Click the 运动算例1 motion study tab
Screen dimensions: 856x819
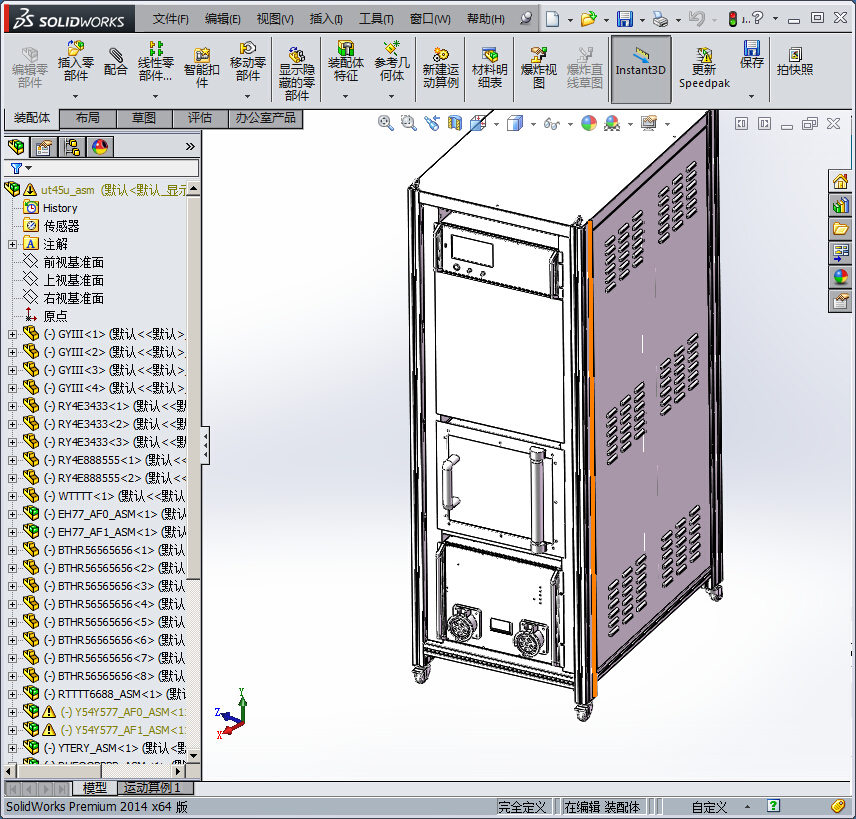pyautogui.click(x=152, y=789)
